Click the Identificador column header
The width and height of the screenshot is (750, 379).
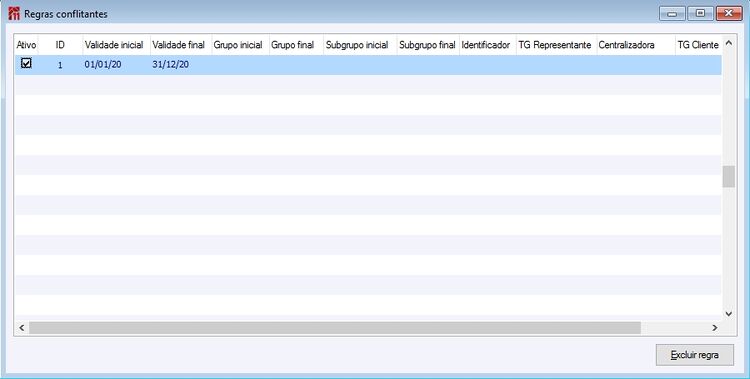[488, 45]
